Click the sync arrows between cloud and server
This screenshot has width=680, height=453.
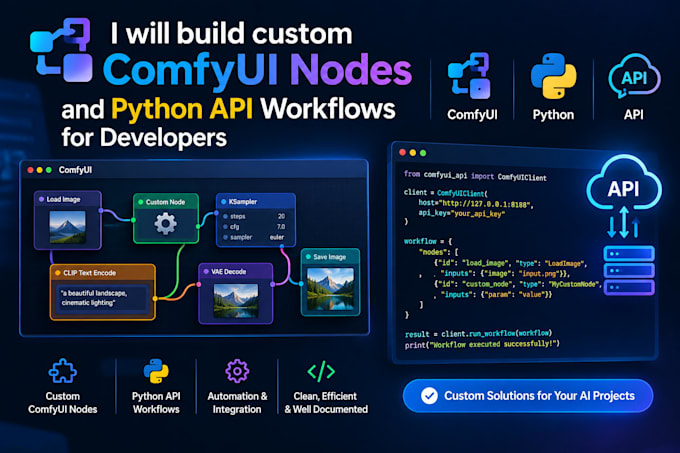pyautogui.click(x=624, y=223)
